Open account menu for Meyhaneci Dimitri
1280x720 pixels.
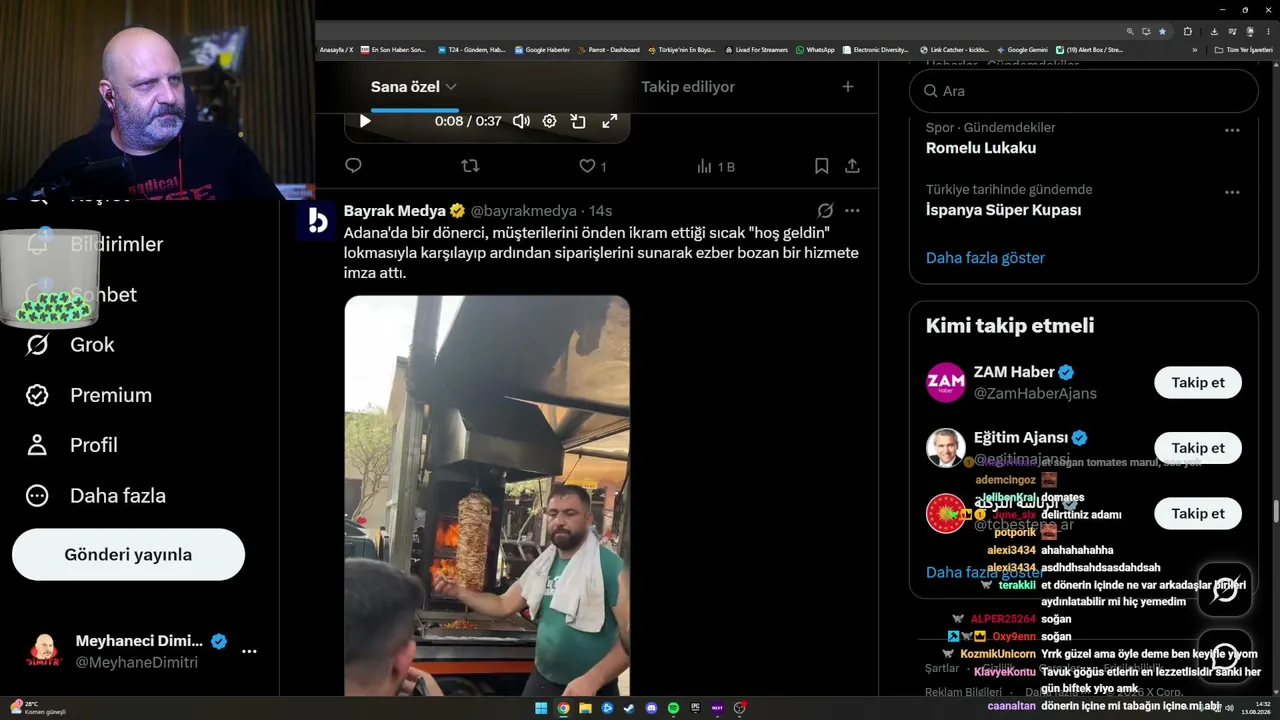coord(250,651)
